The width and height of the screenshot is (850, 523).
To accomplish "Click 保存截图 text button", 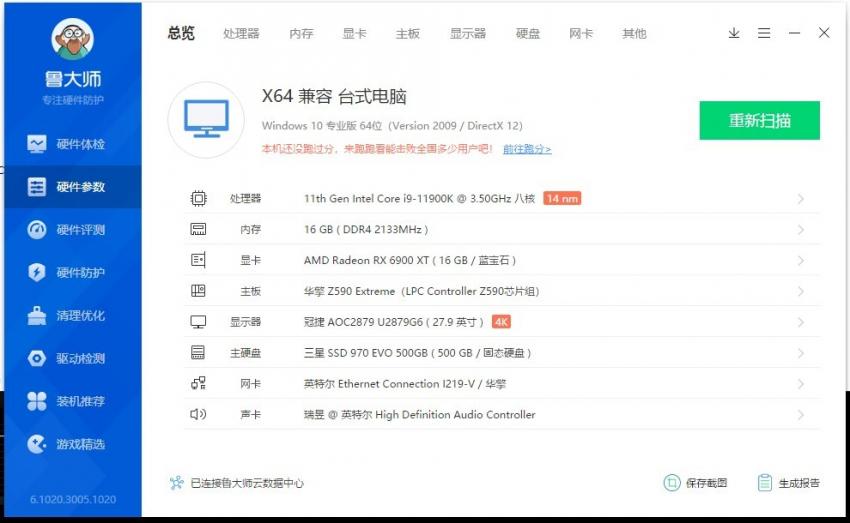I will [x=706, y=482].
